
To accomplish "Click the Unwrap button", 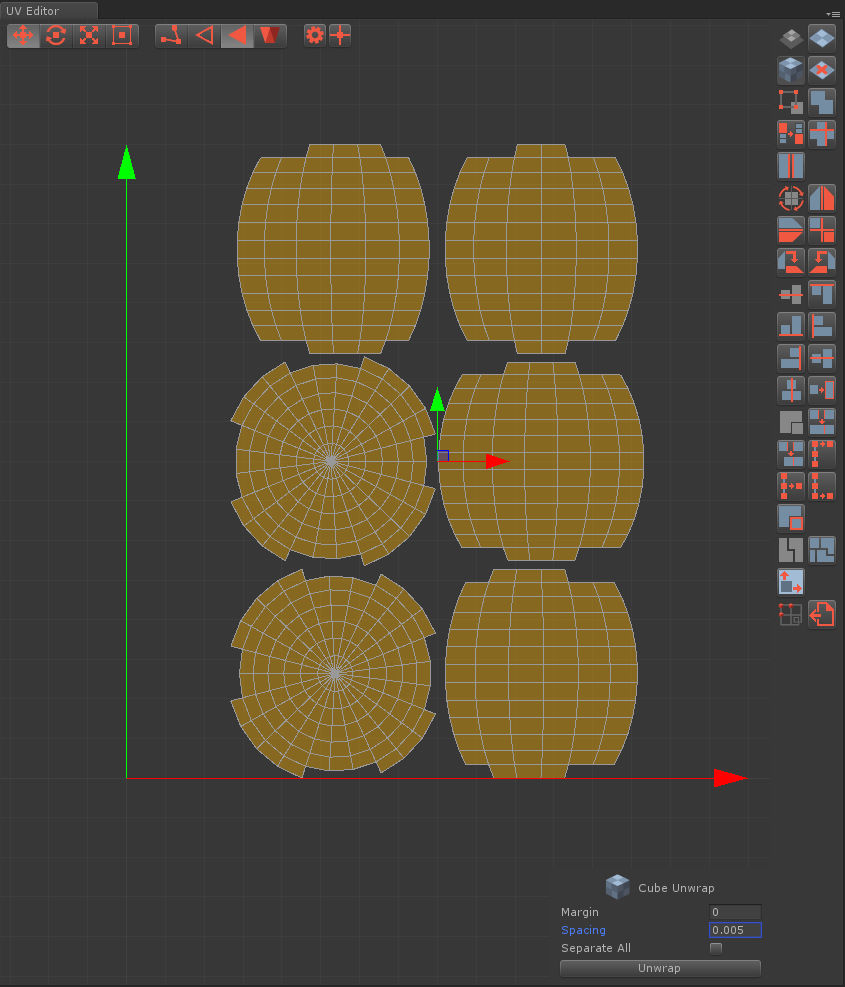I will click(660, 968).
